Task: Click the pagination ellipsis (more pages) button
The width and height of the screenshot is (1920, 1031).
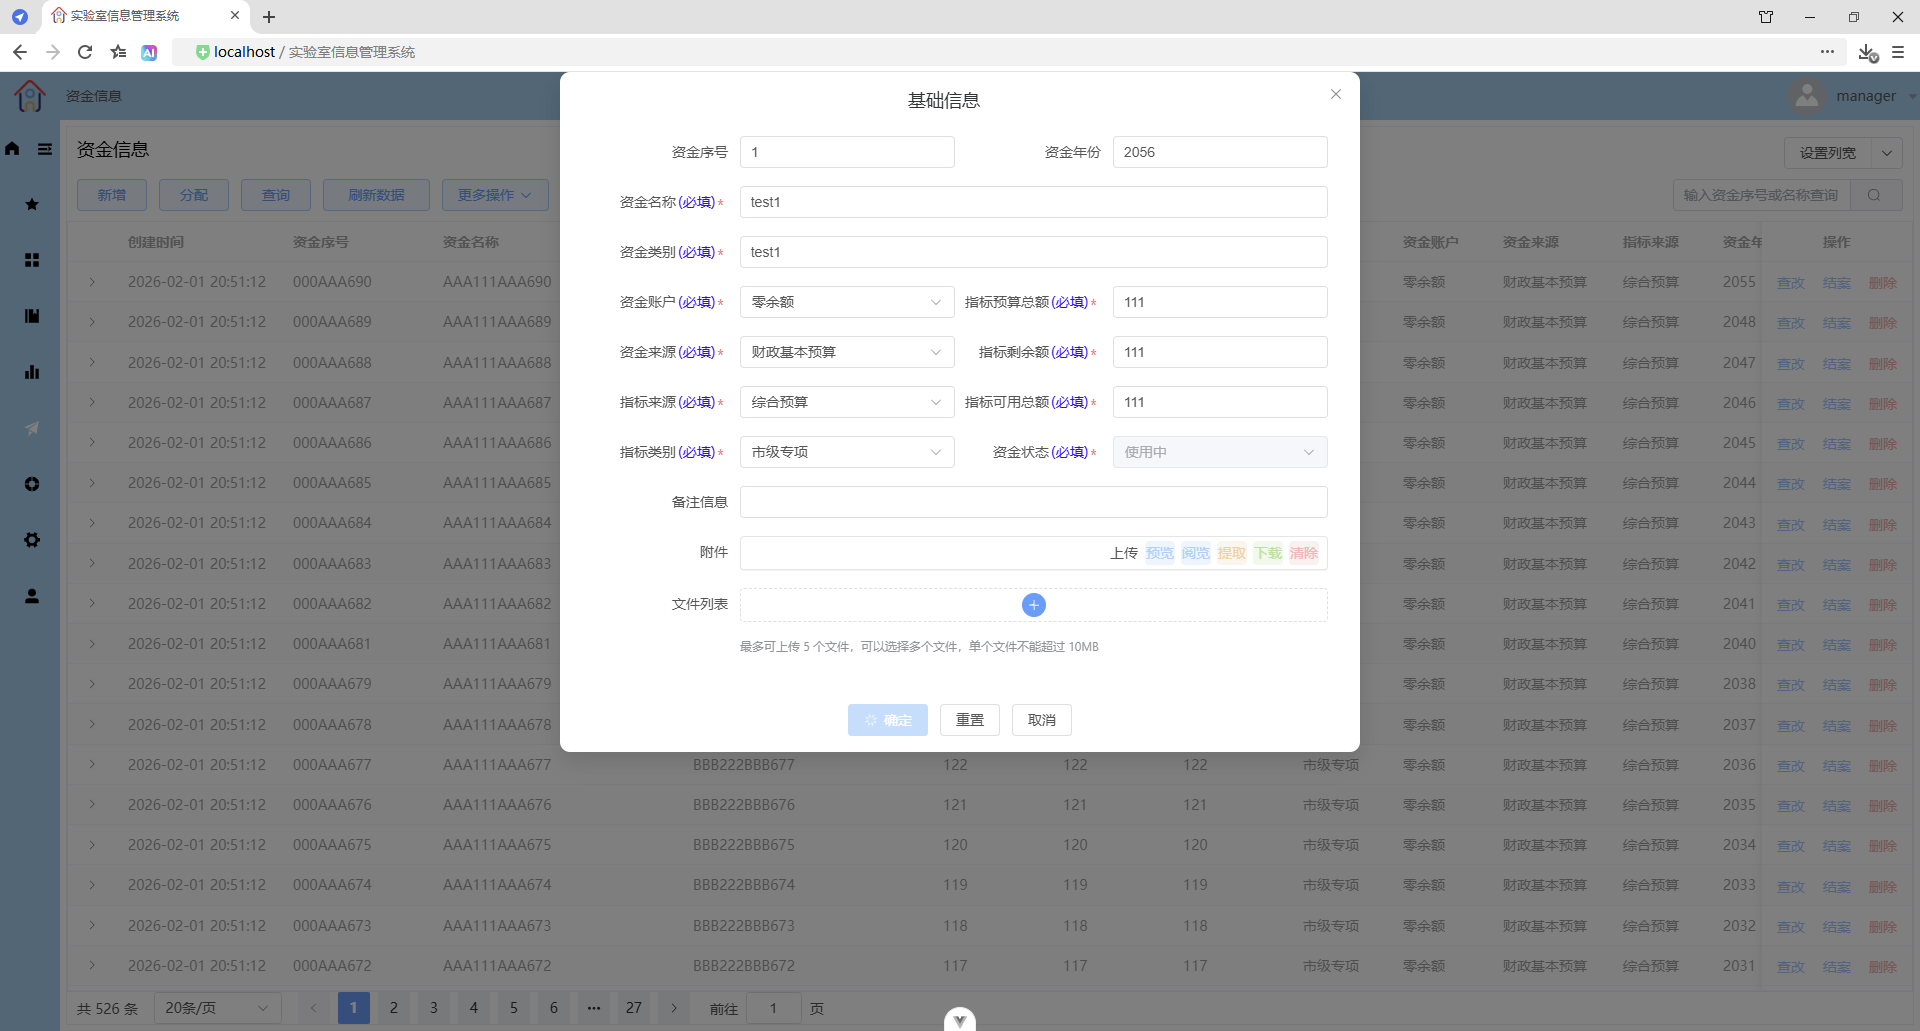Action: 594,1008
